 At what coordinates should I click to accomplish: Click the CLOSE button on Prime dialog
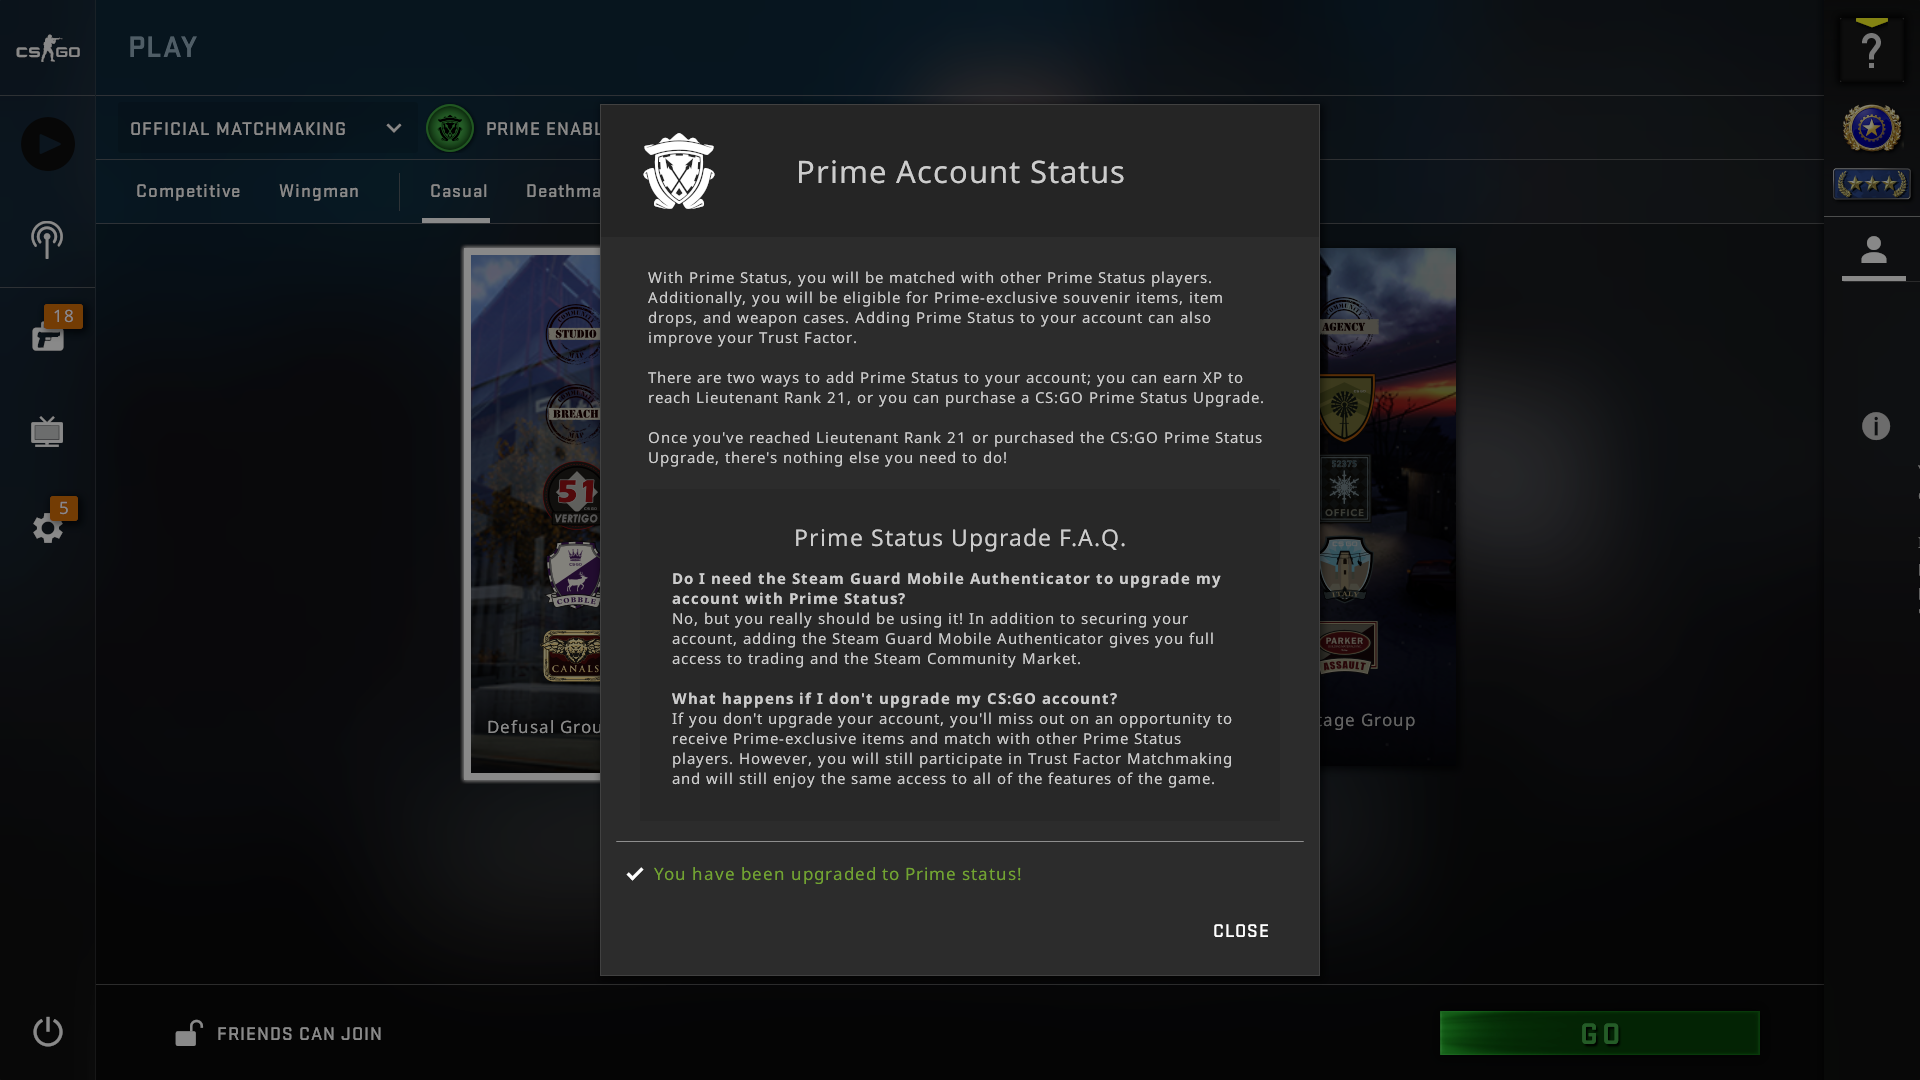[1241, 931]
